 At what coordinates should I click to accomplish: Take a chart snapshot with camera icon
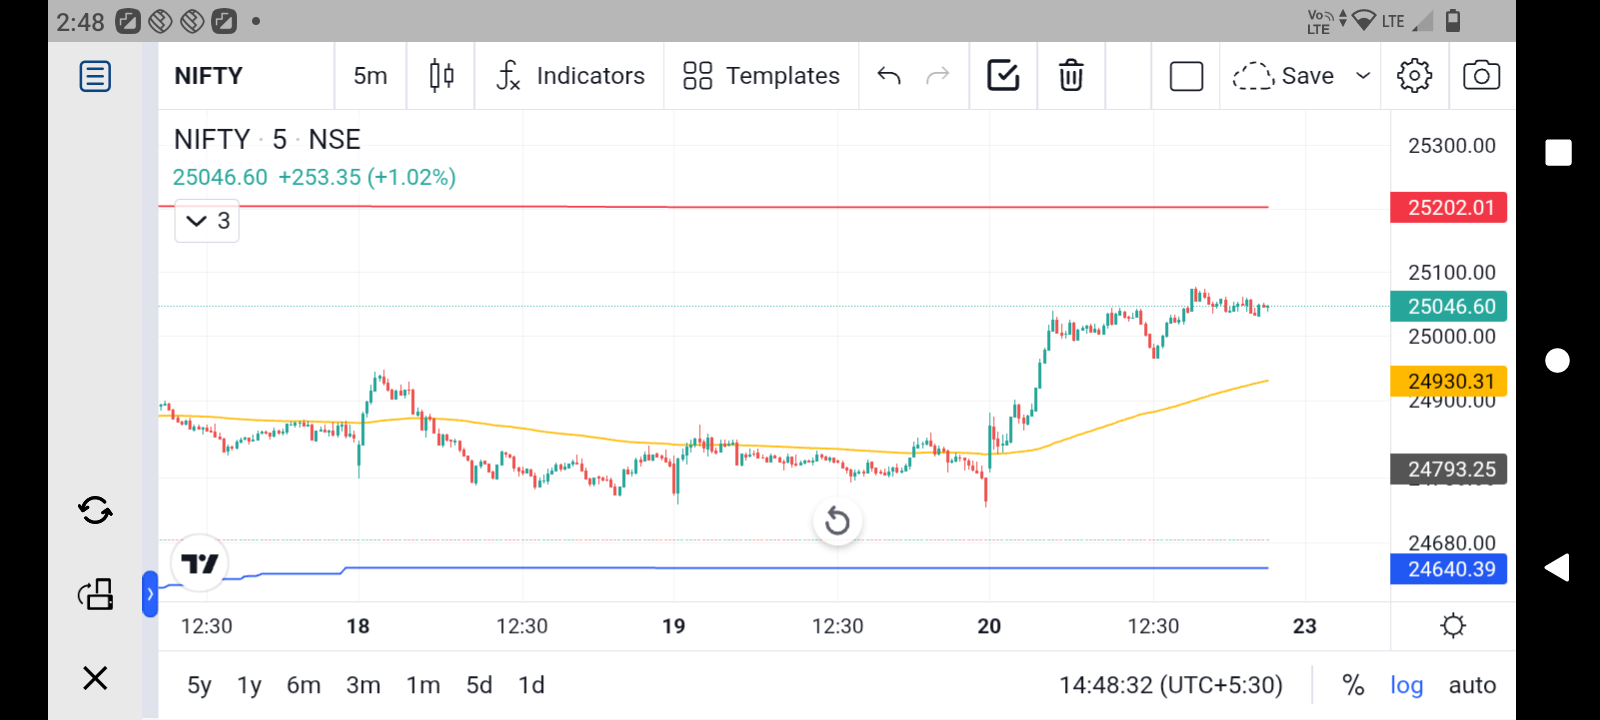pos(1481,76)
